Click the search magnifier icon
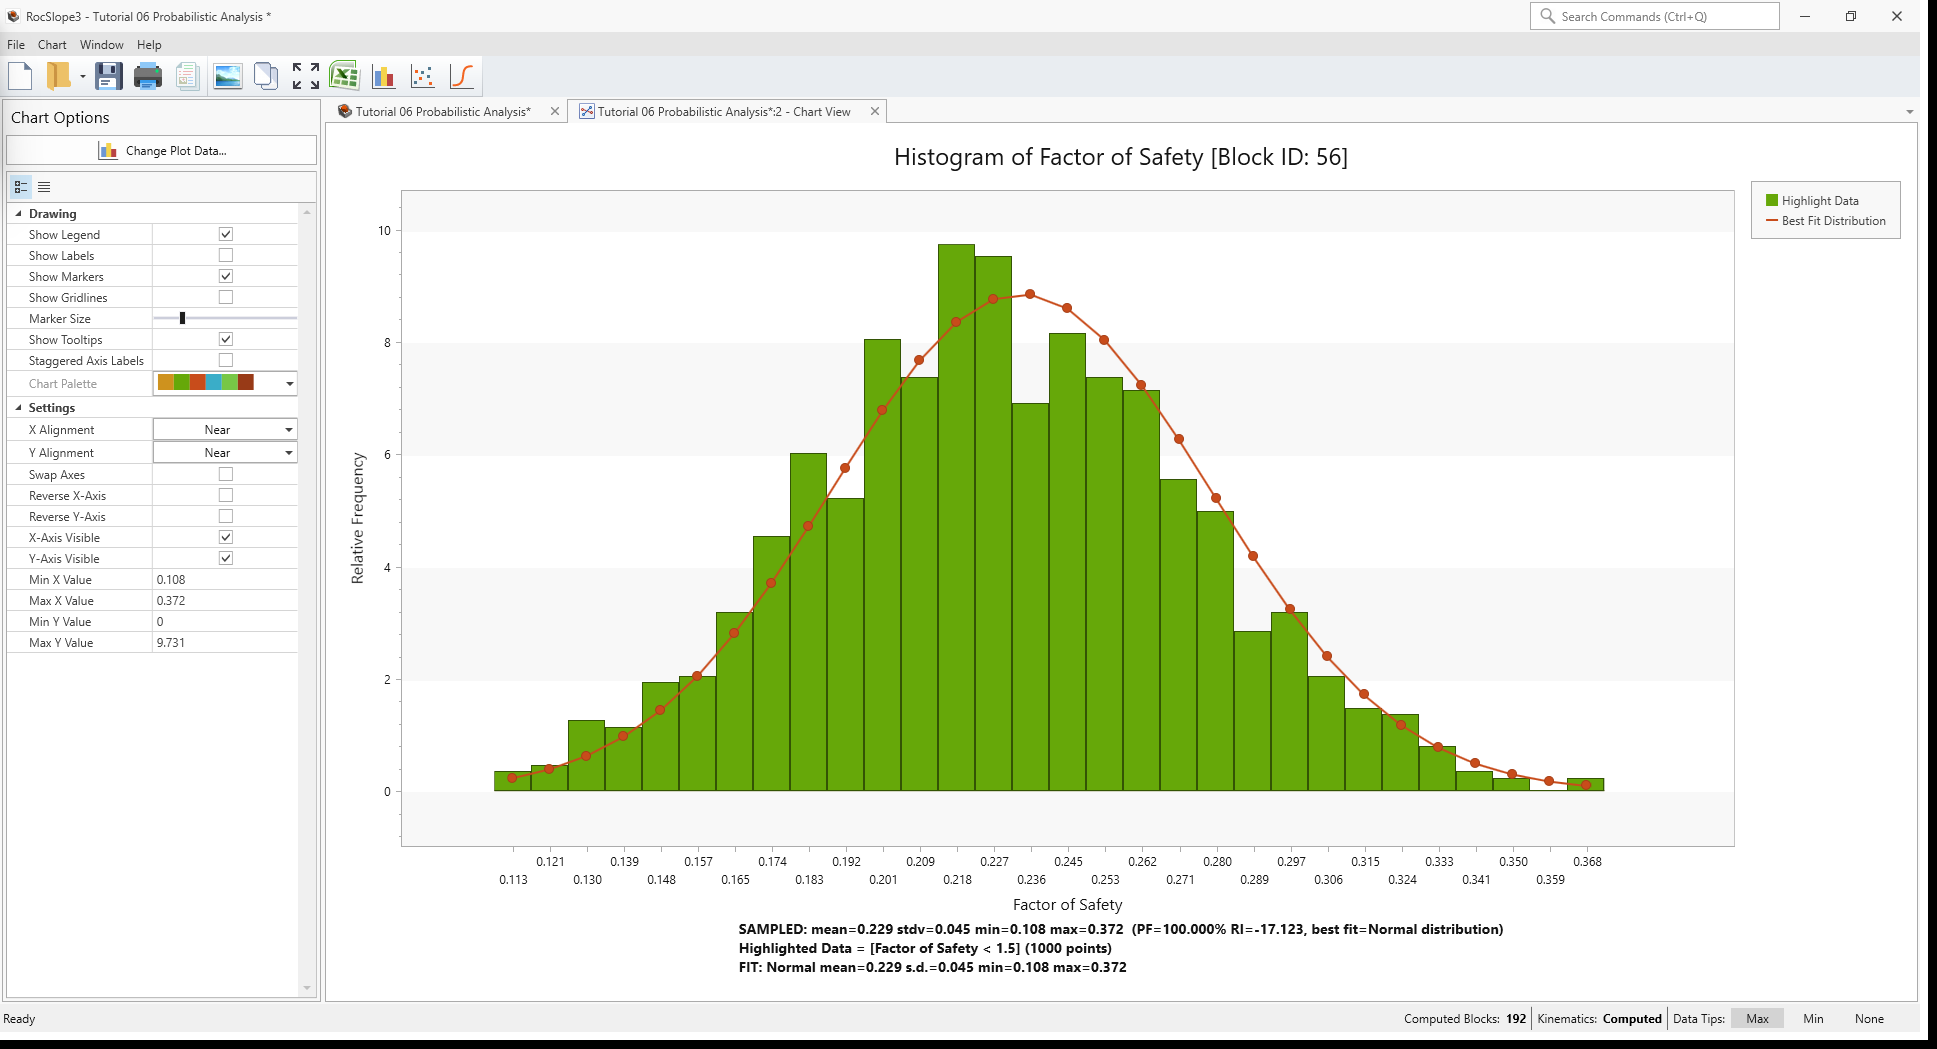This screenshot has width=1937, height=1049. [x=1547, y=16]
